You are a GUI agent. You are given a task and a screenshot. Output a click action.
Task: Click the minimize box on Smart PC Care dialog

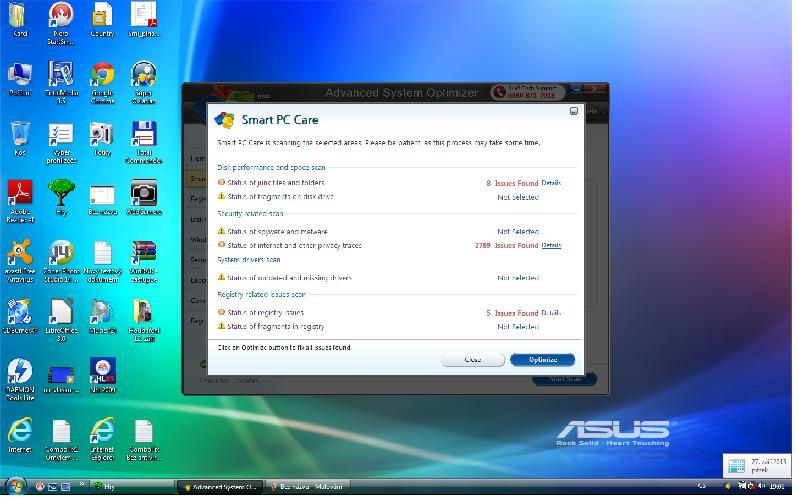pos(574,111)
